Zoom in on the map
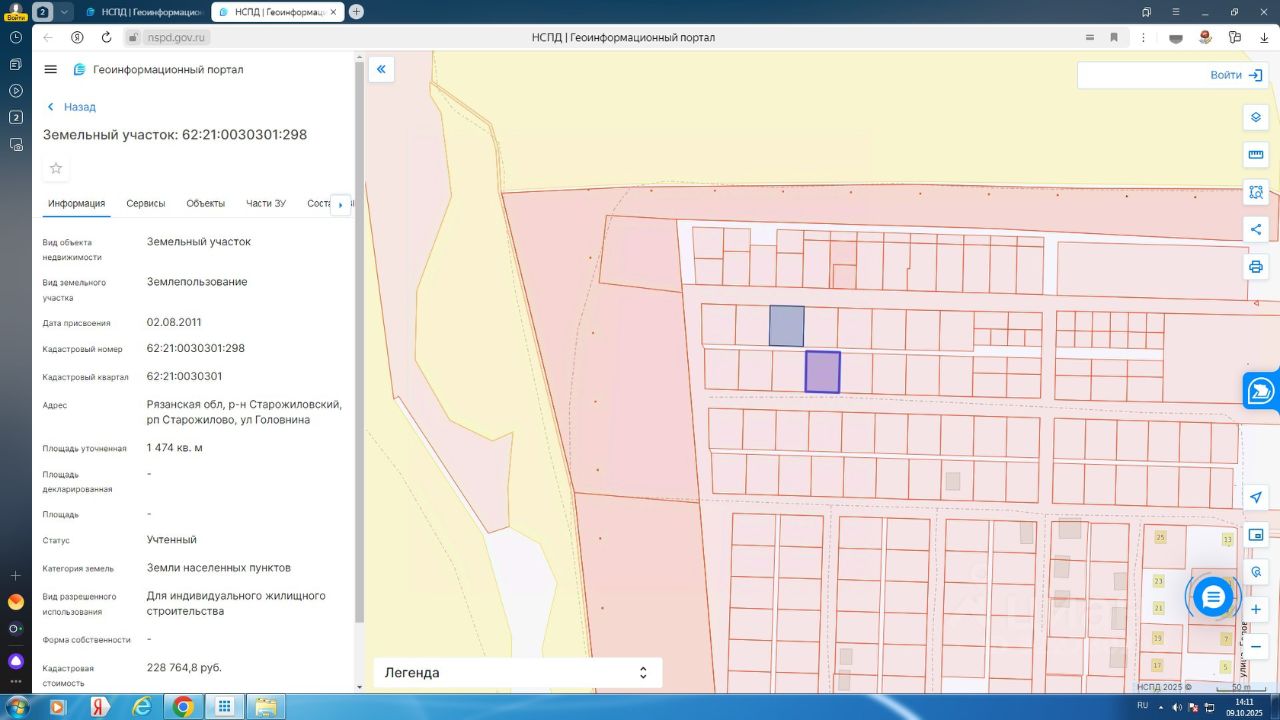The height and width of the screenshot is (720, 1280). tap(1256, 609)
